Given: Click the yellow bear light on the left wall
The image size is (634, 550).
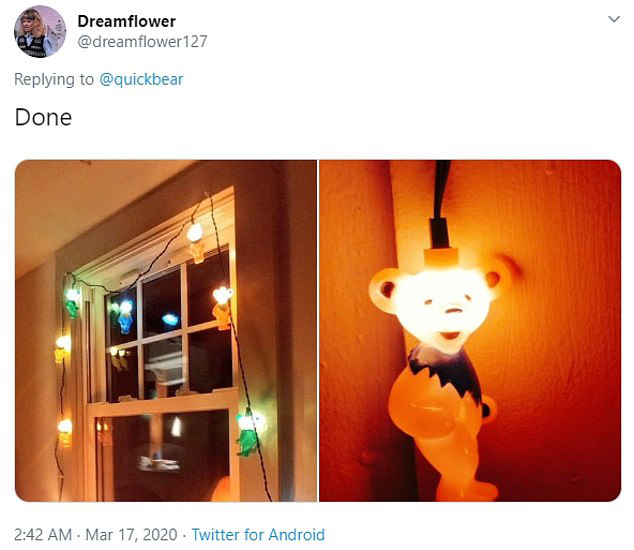Looking at the screenshot, I should pyautogui.click(x=61, y=350).
